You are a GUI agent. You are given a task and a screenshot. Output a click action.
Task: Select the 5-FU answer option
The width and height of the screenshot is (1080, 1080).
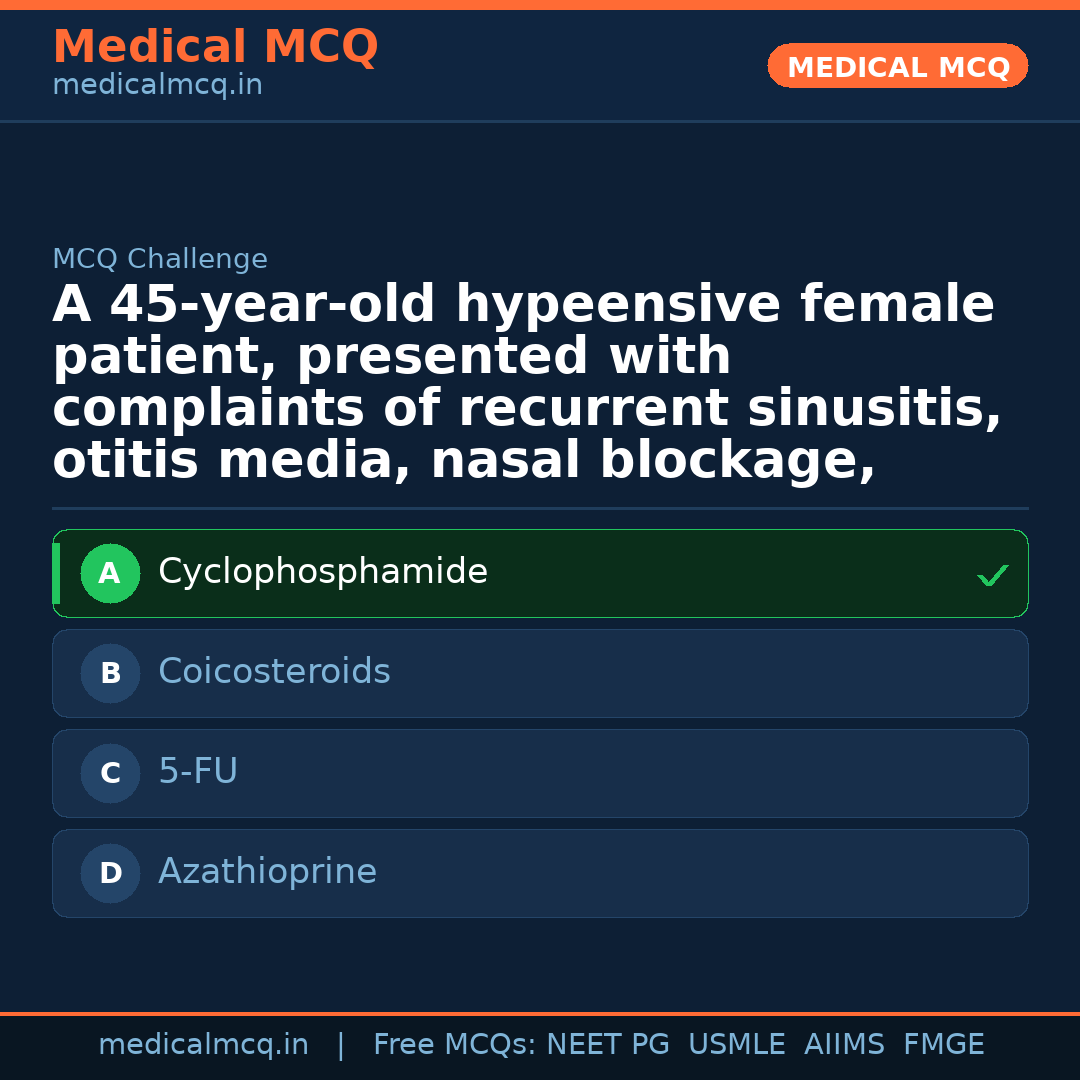click(198, 772)
